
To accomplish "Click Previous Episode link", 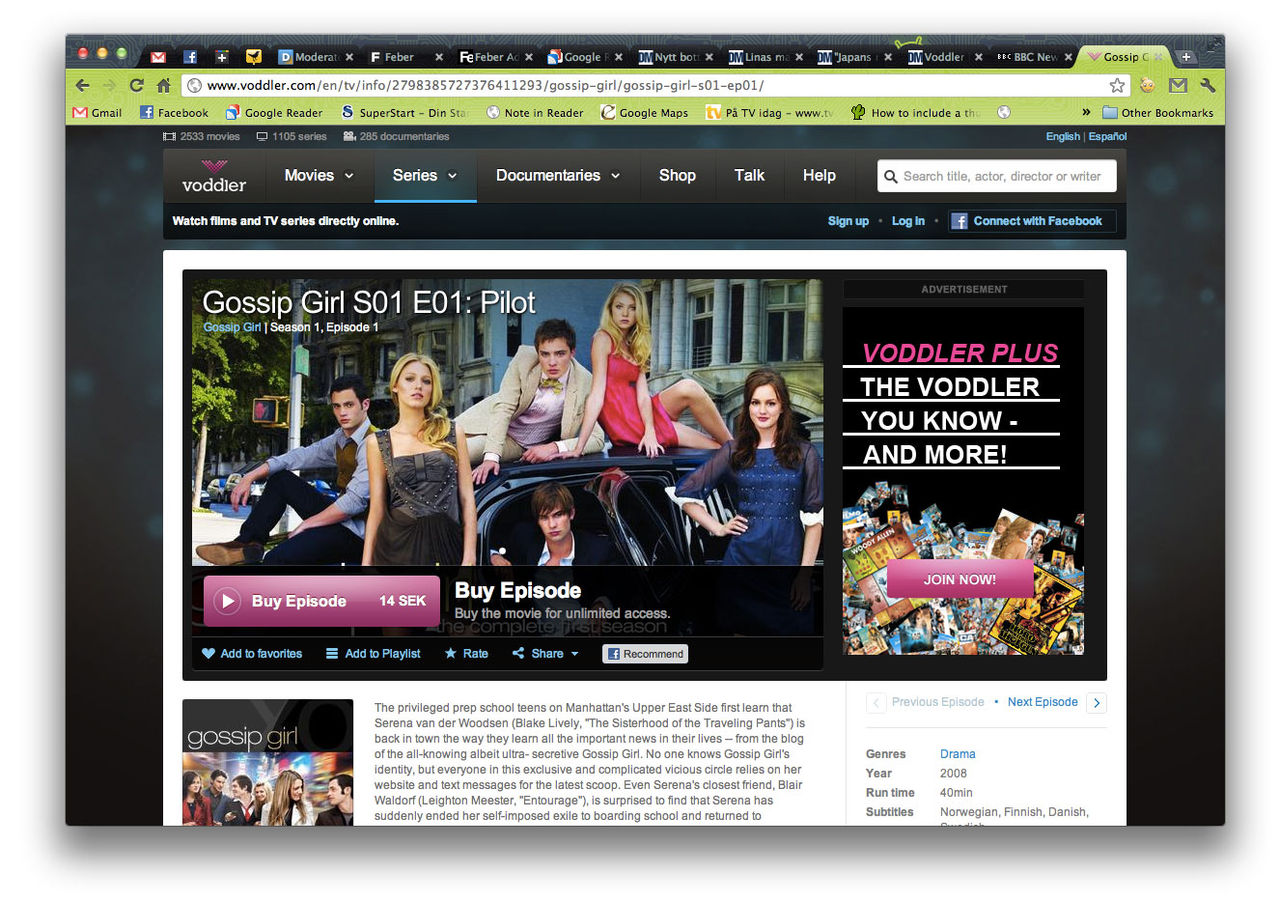I will 938,702.
